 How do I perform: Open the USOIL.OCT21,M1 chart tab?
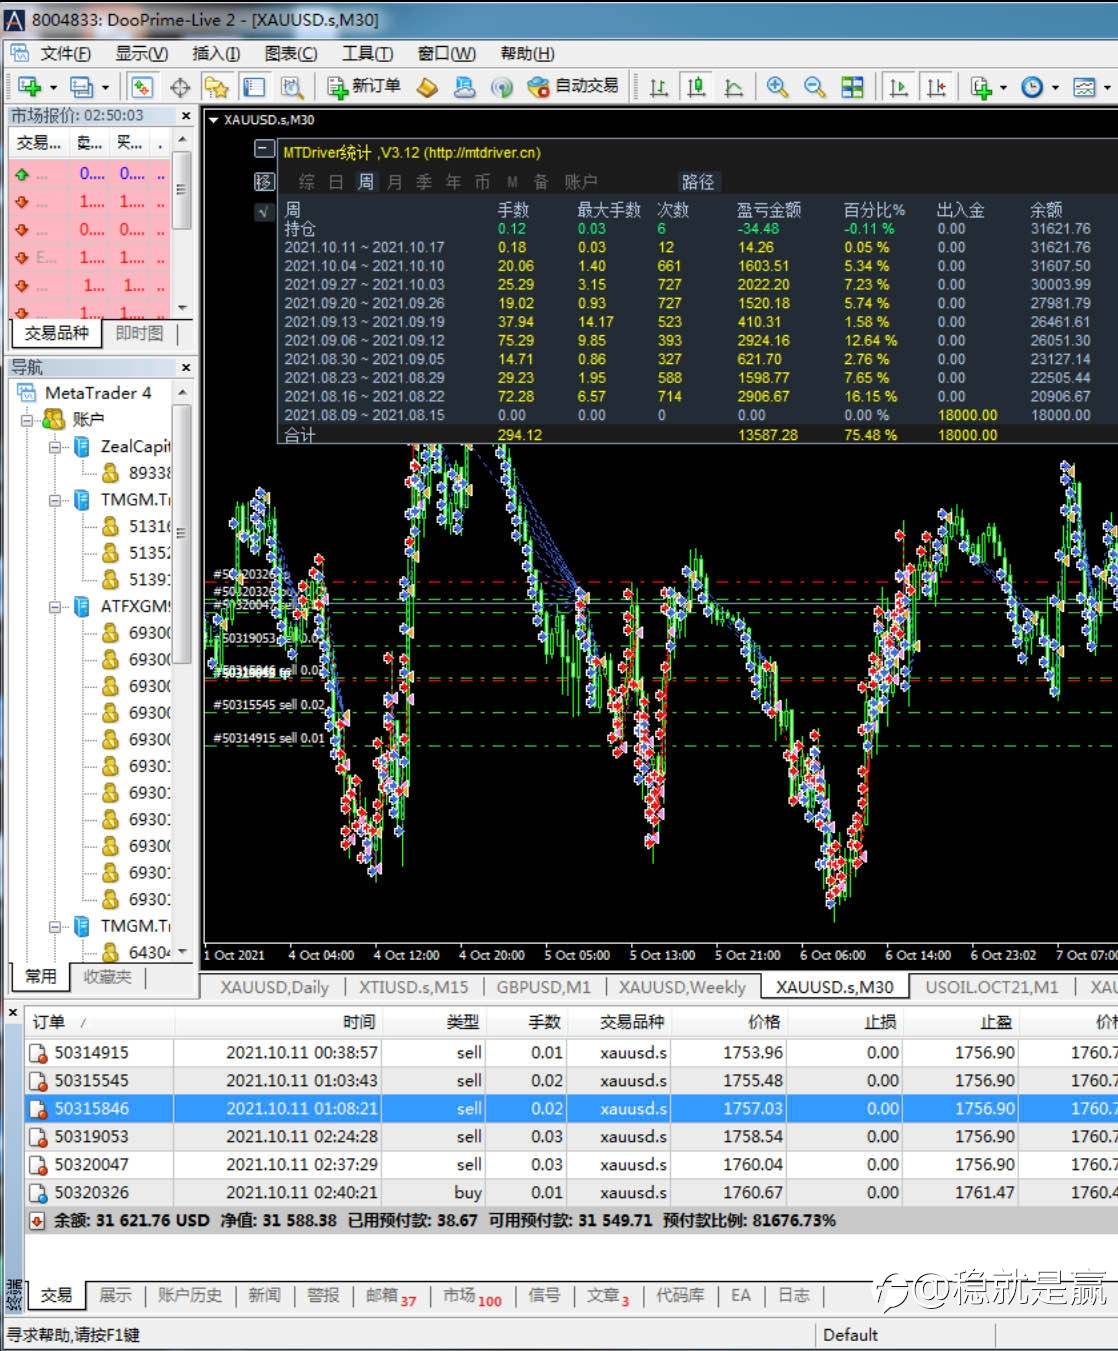pyautogui.click(x=991, y=987)
